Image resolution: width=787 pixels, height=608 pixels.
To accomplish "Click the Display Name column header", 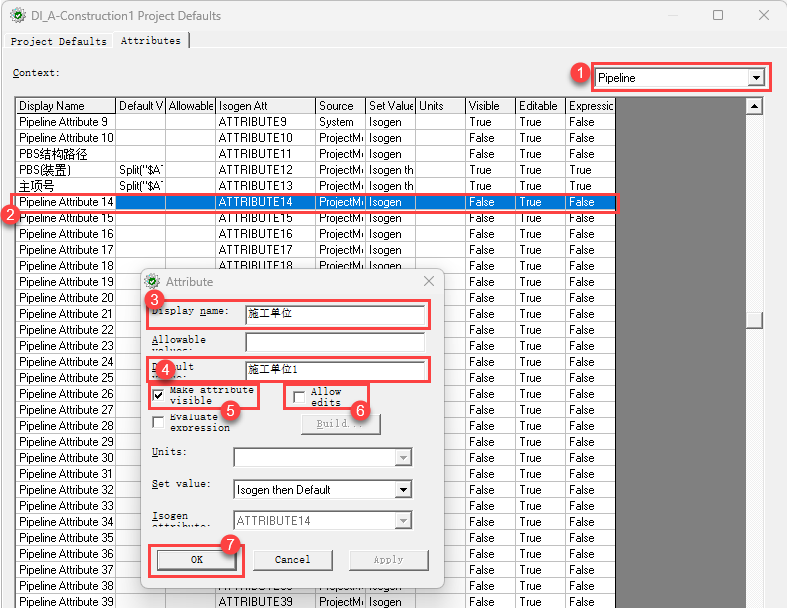I will (65, 106).
